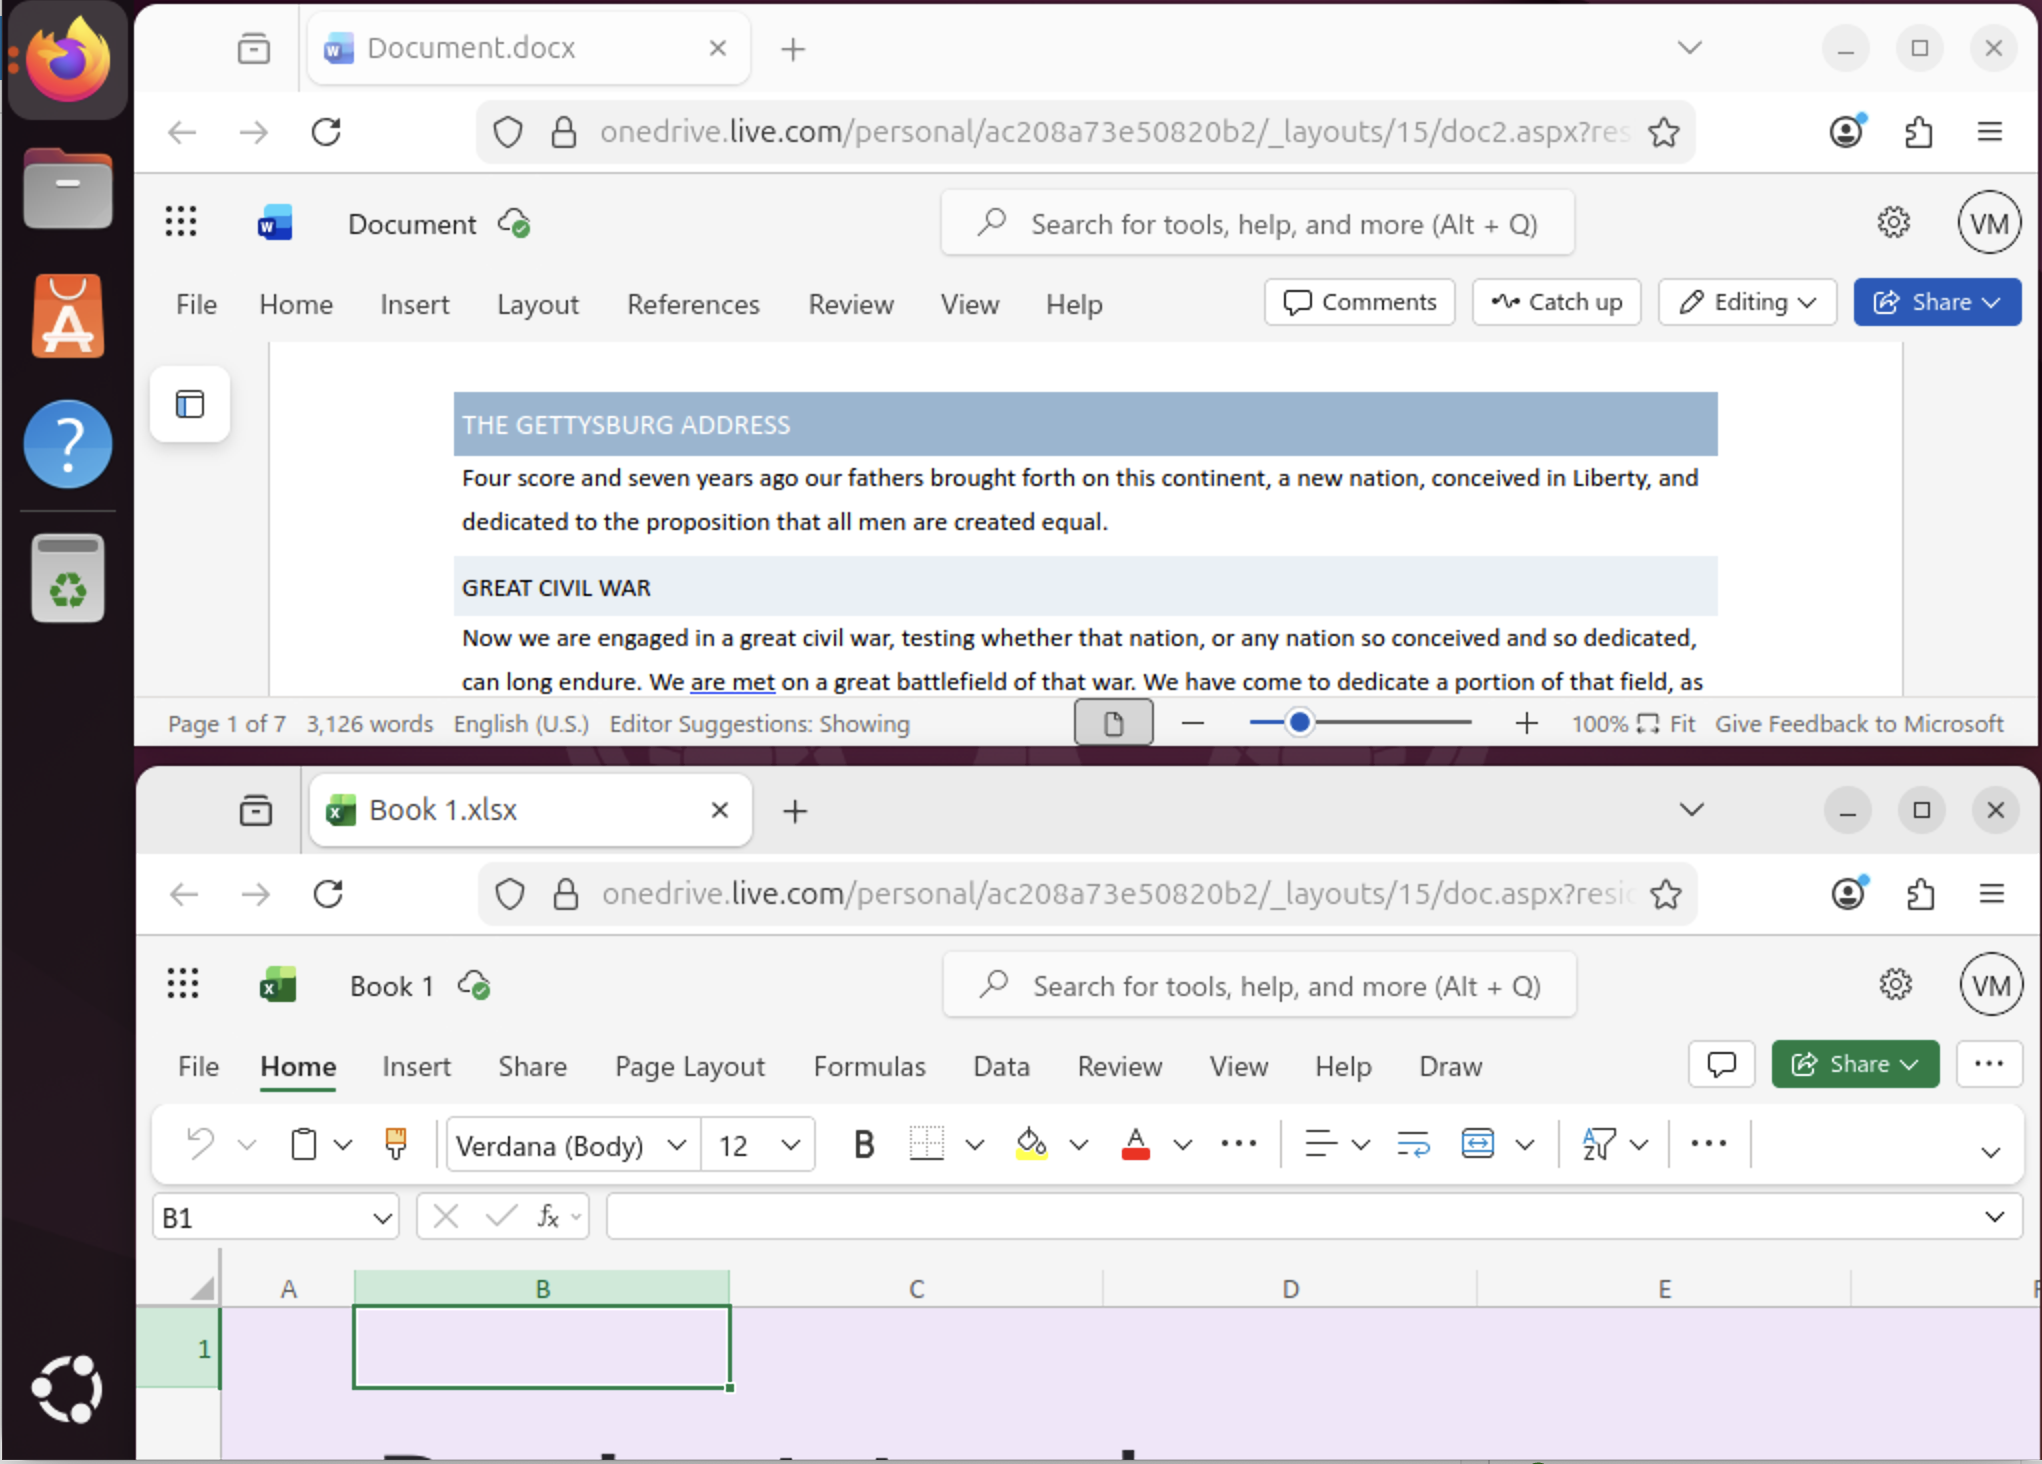Image resolution: width=2042 pixels, height=1464 pixels.
Task: Click the Merge cells icon
Action: [1477, 1144]
